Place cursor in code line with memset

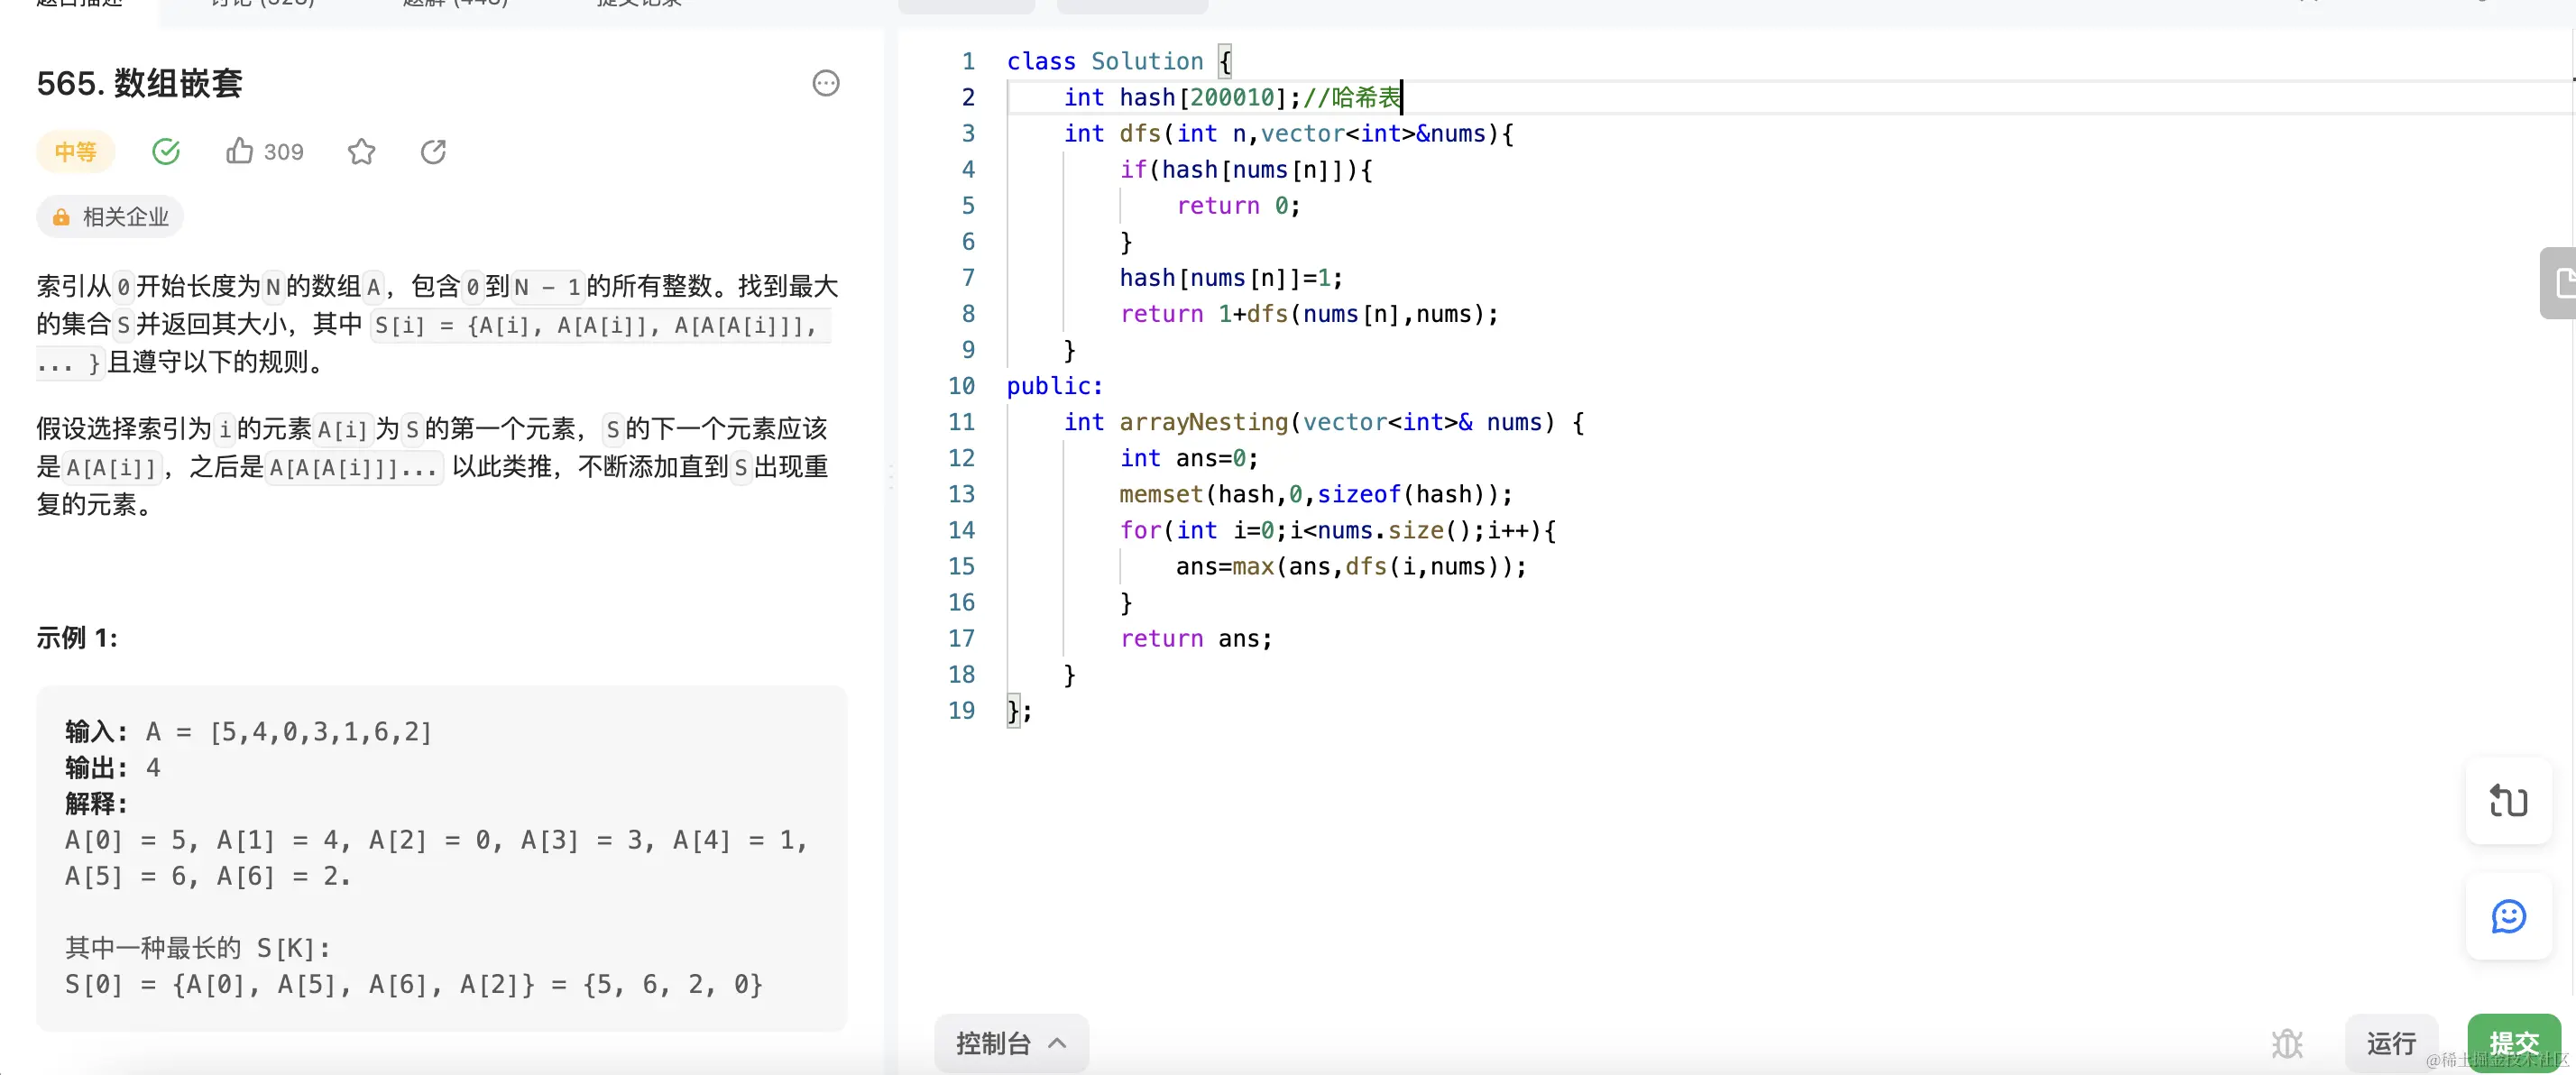[1314, 494]
